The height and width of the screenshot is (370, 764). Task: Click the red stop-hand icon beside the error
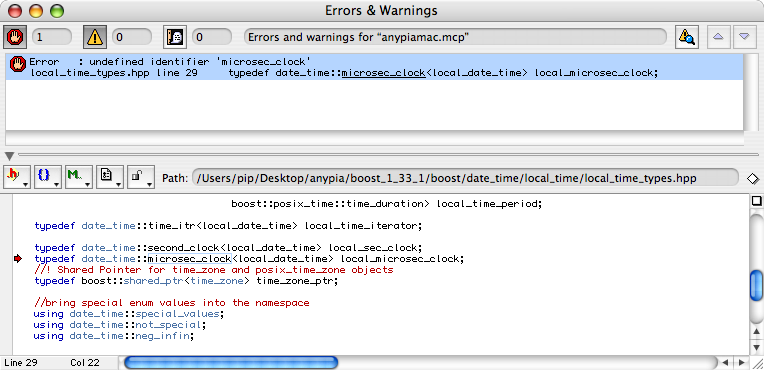19,63
